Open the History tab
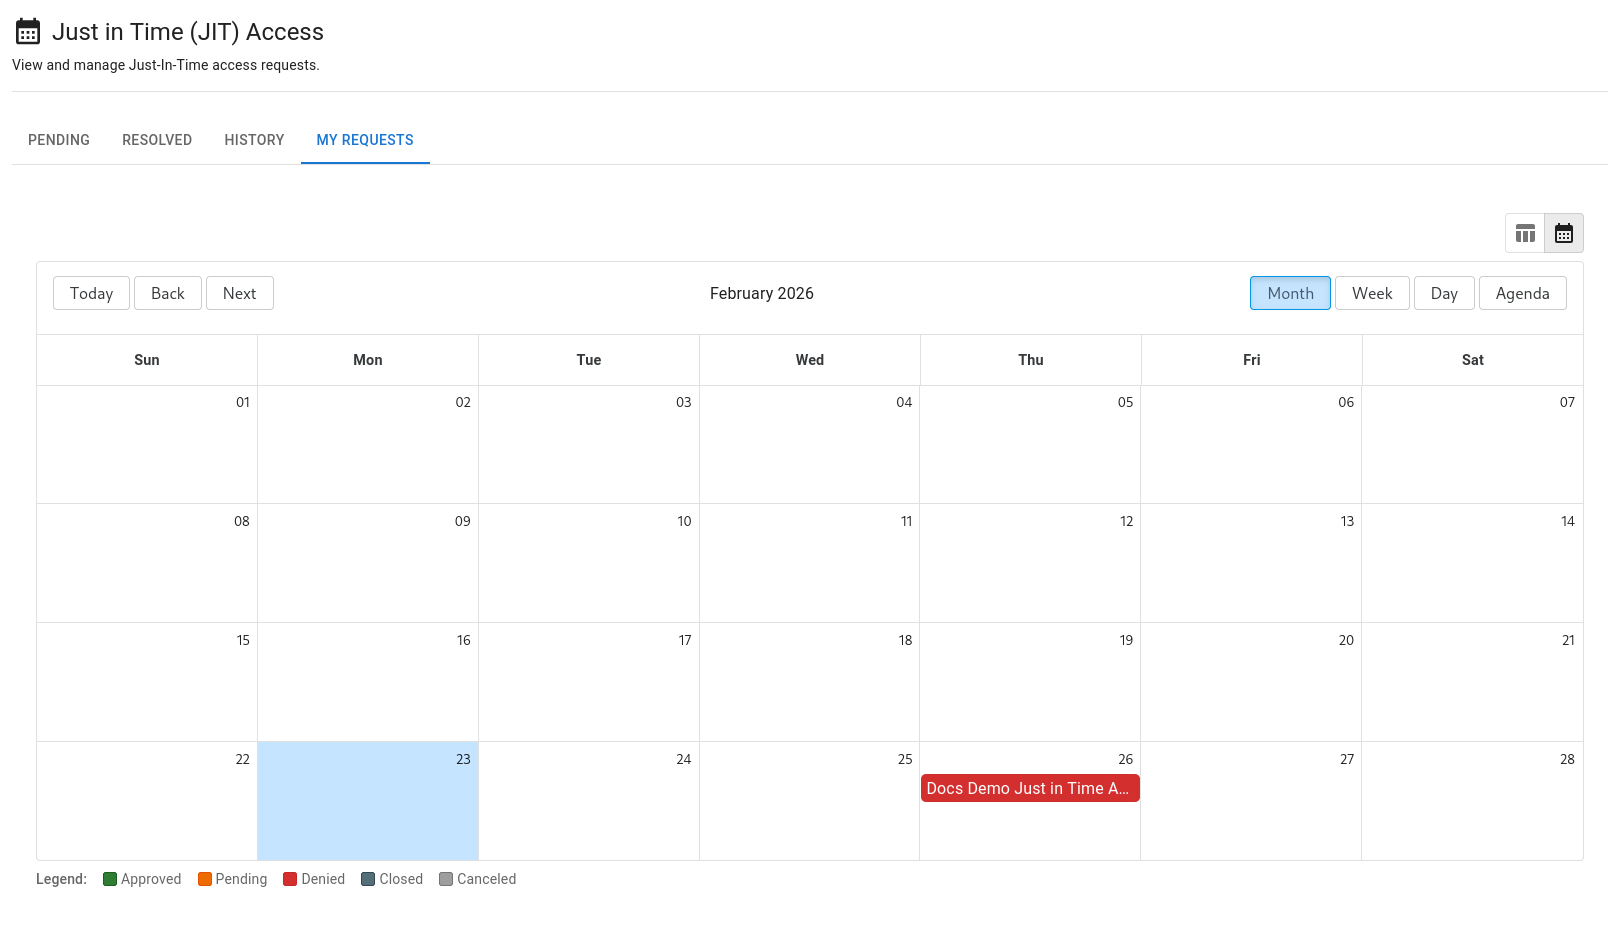This screenshot has height=929, width=1622. (x=254, y=140)
